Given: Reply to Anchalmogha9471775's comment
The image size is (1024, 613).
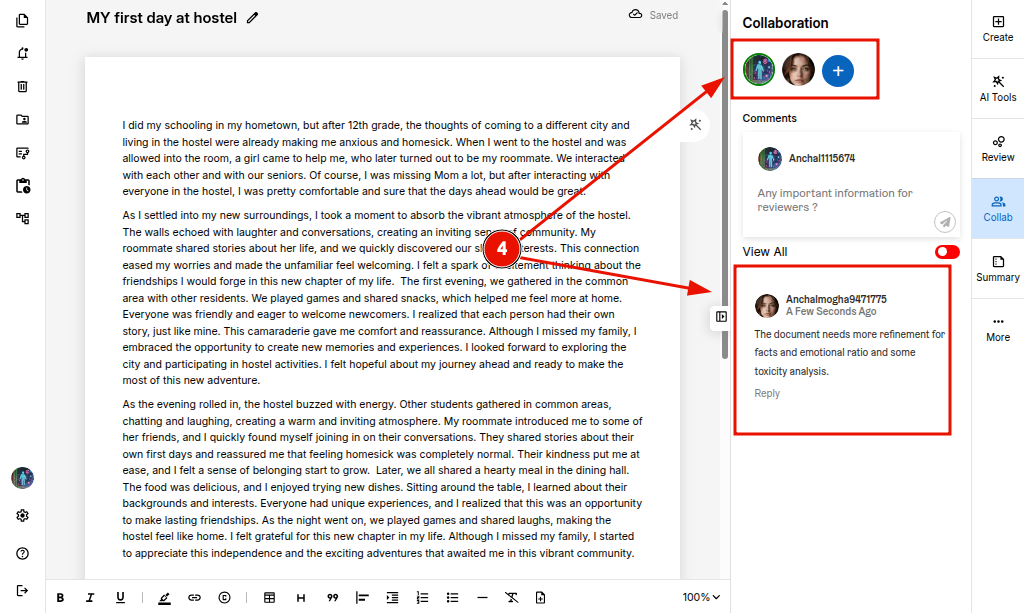Looking at the screenshot, I should coord(767,393).
